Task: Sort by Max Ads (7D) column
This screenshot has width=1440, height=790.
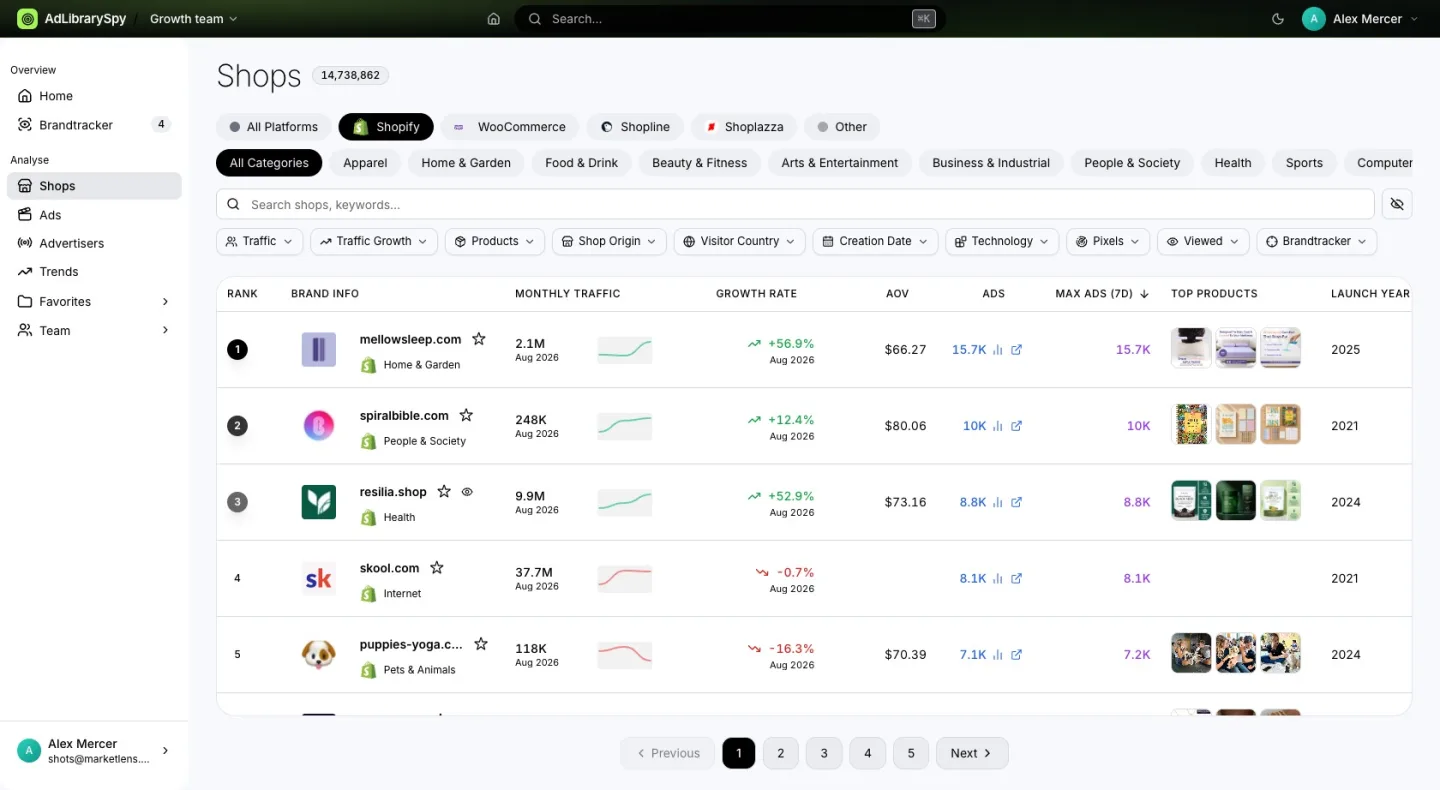Action: pos(1102,294)
